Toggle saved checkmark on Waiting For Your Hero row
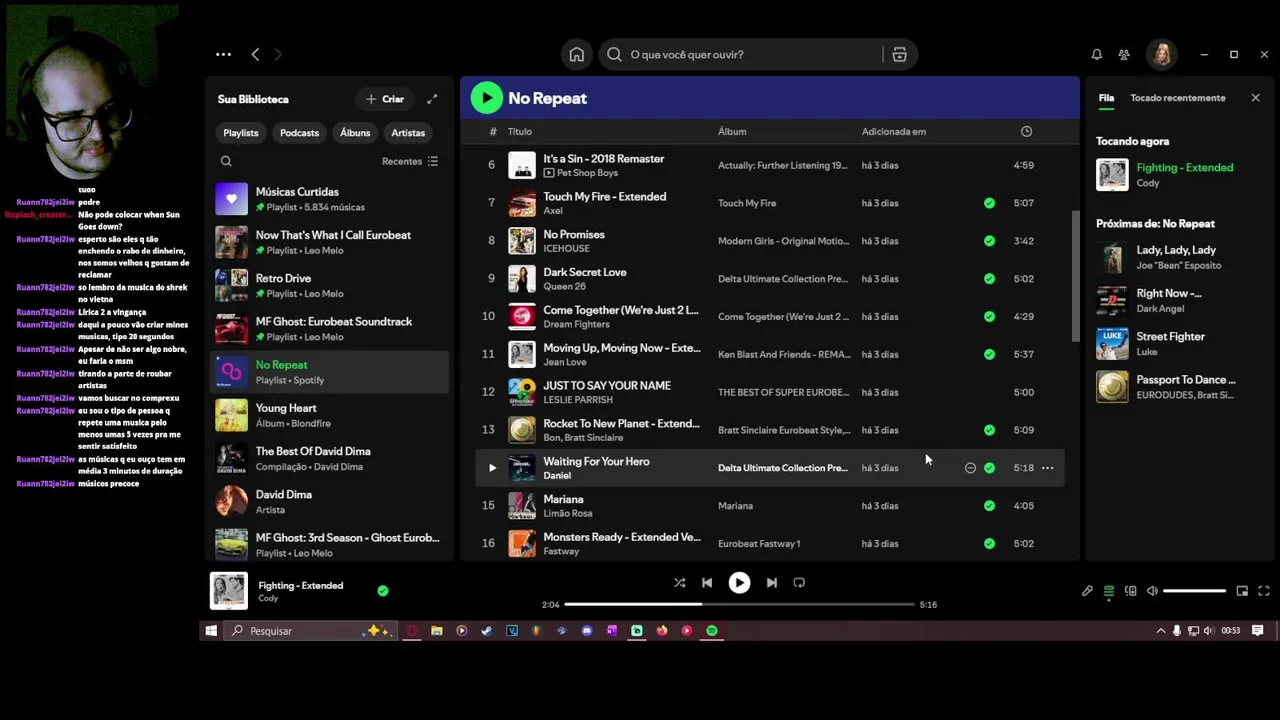 (x=989, y=468)
